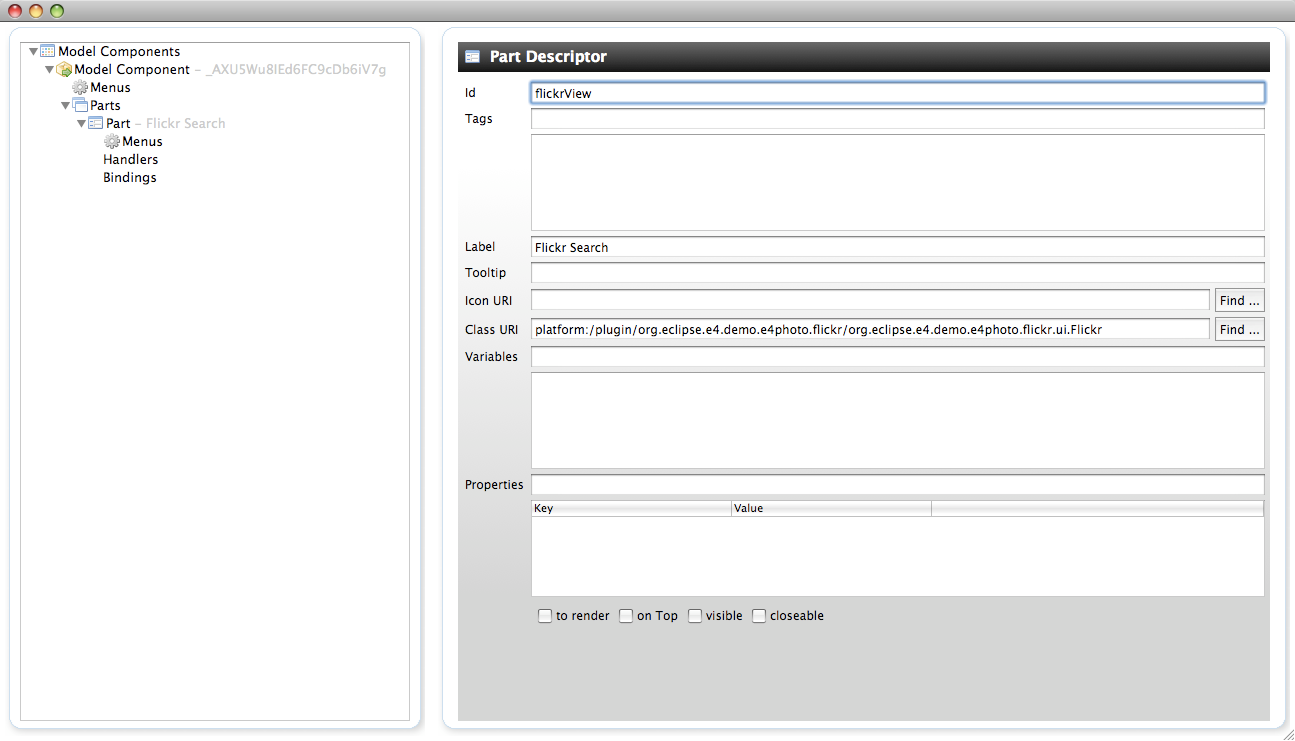Image resolution: width=1295 pixels, height=741 pixels.
Task: Click the Part descriptor icon in tree
Action: coord(96,123)
